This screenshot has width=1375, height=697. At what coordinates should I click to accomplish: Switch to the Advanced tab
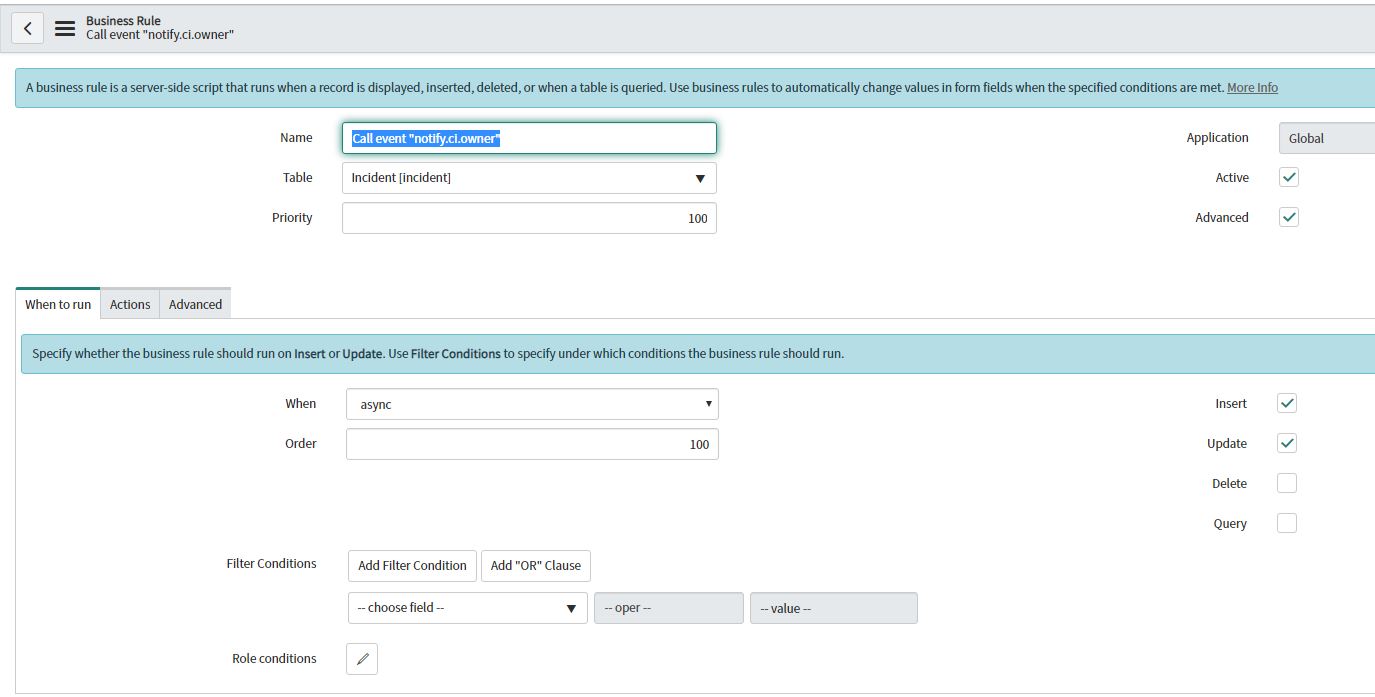point(195,304)
